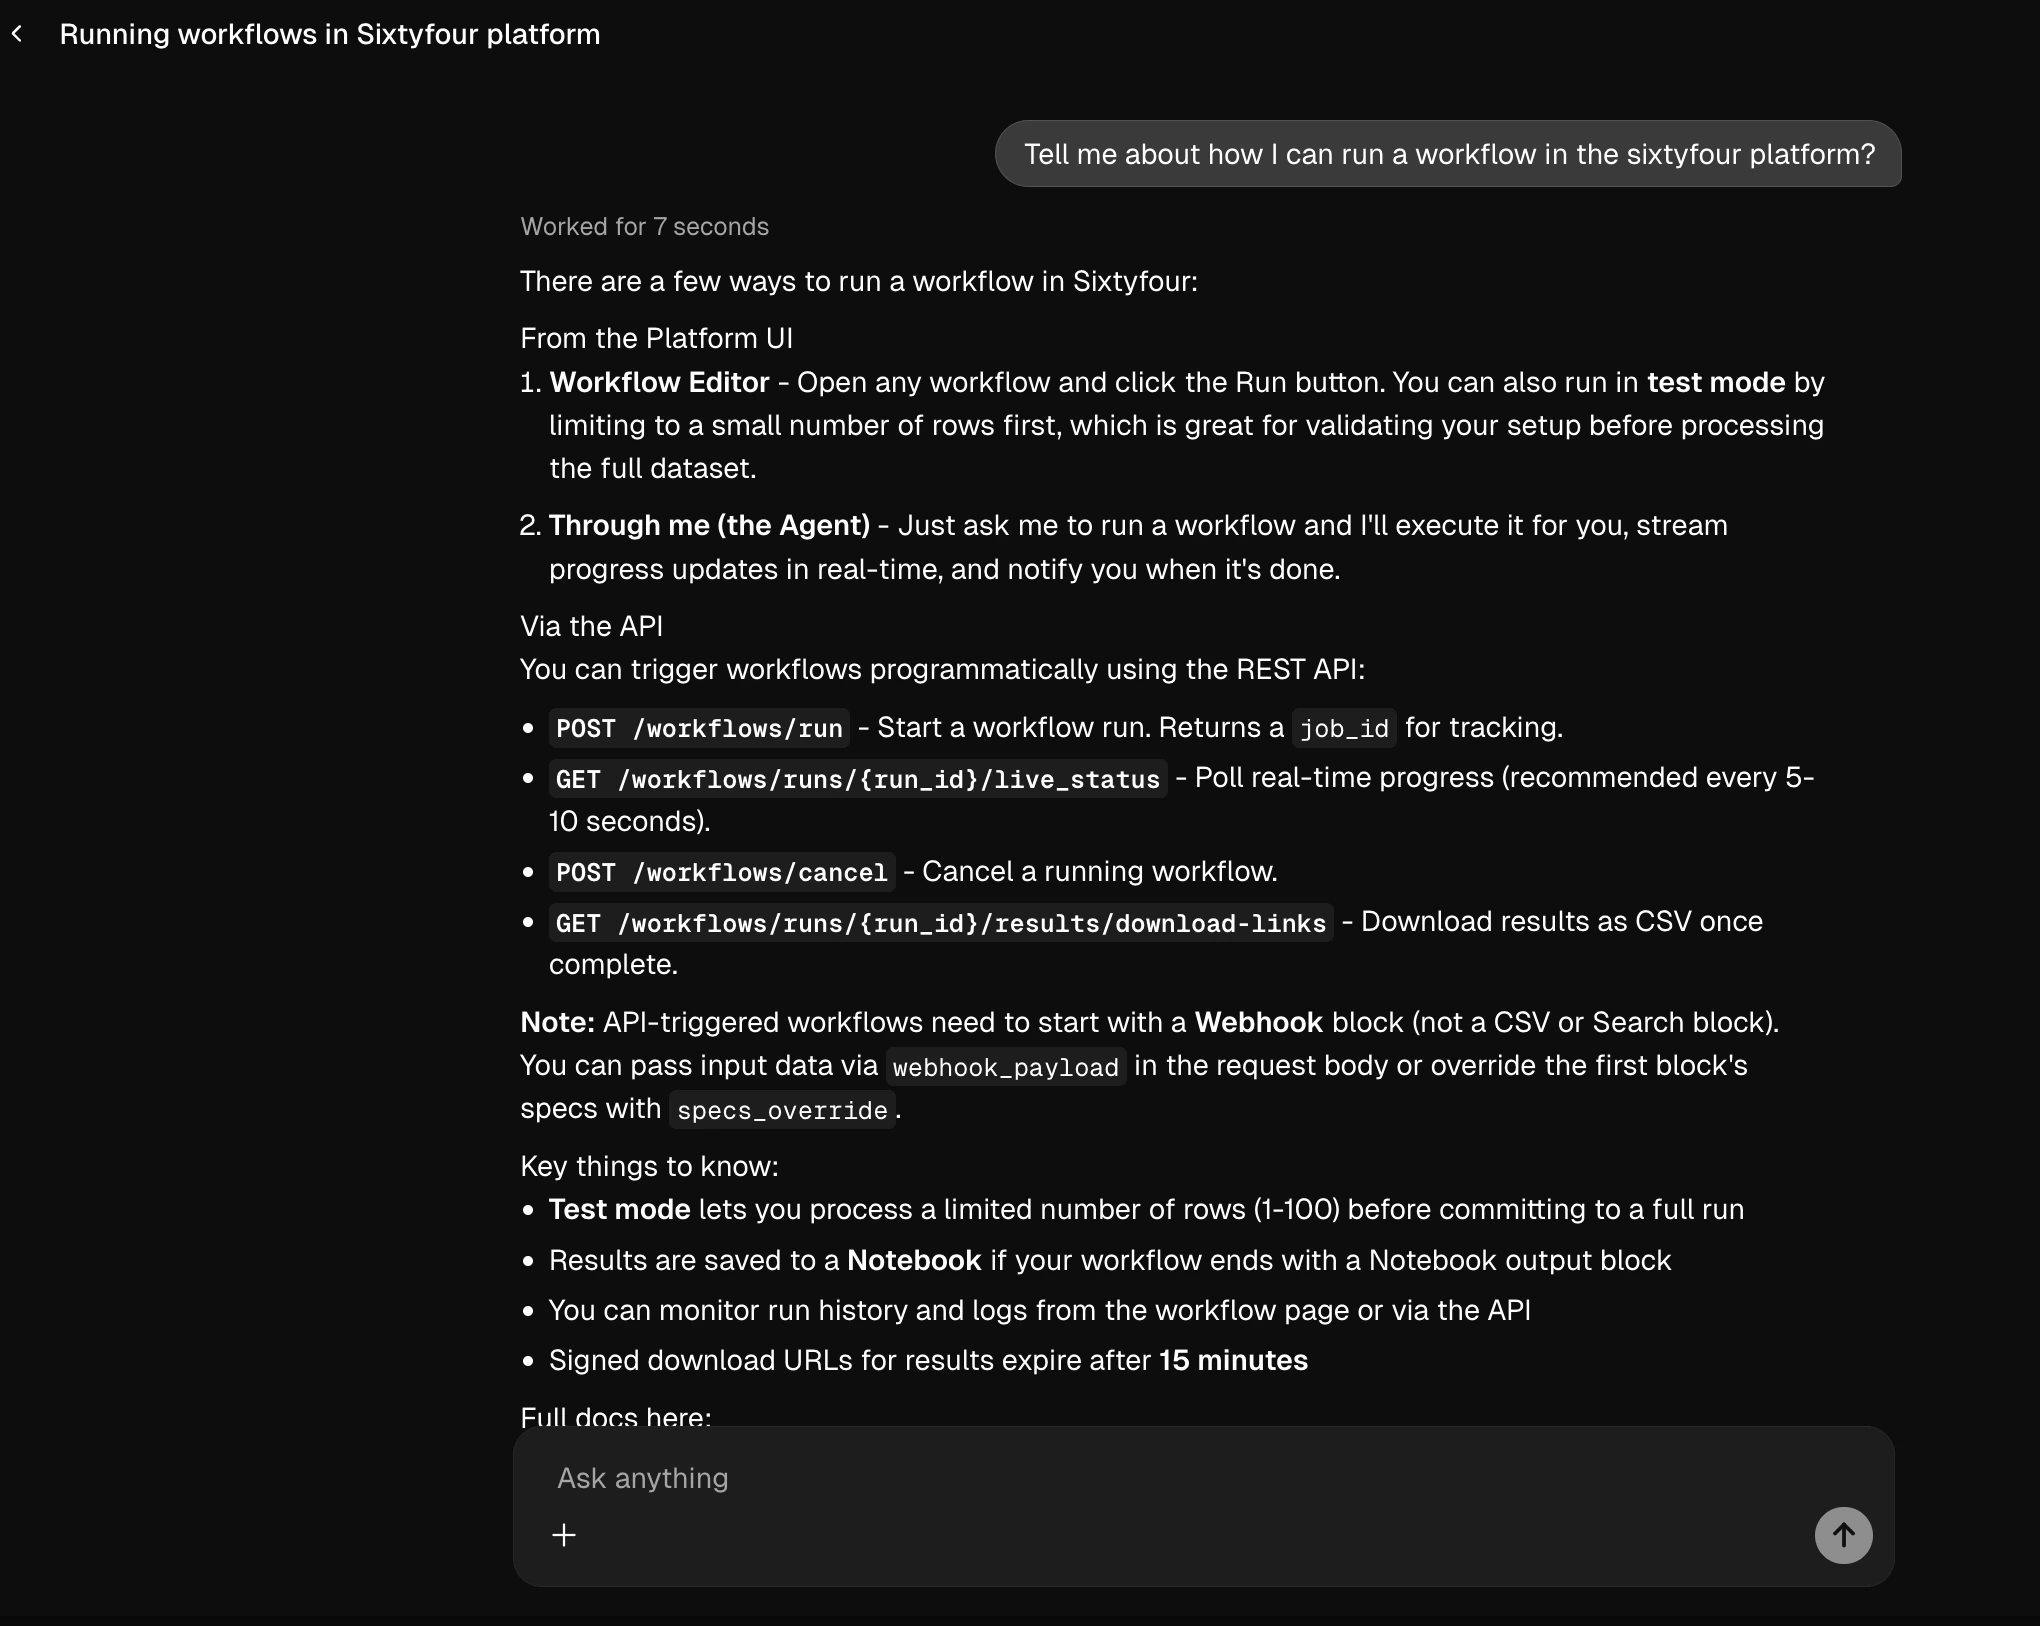
Task: Click the bold Through me (the Agent) text
Action: click(709, 525)
